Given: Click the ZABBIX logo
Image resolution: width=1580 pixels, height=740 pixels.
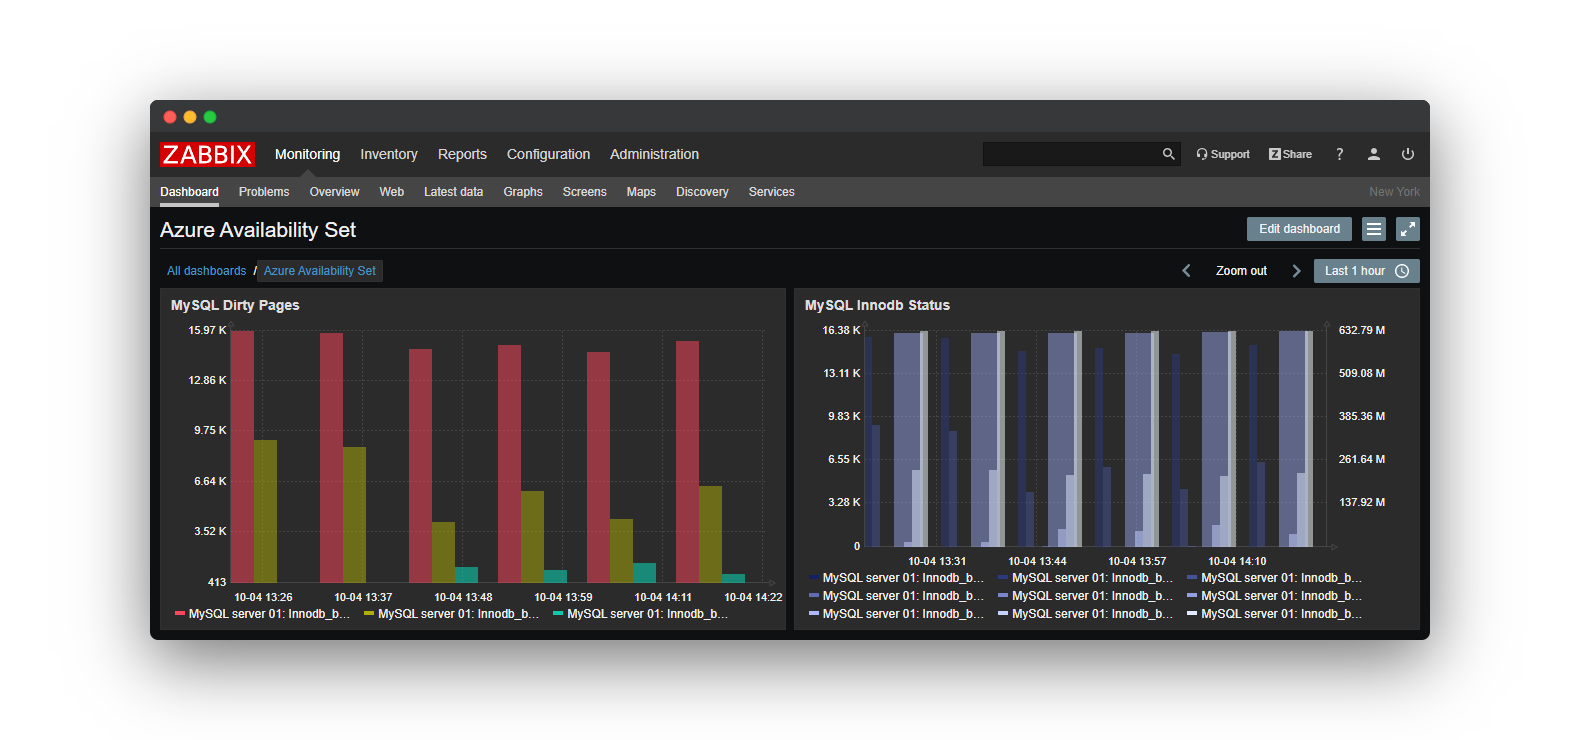Looking at the screenshot, I should 207,154.
